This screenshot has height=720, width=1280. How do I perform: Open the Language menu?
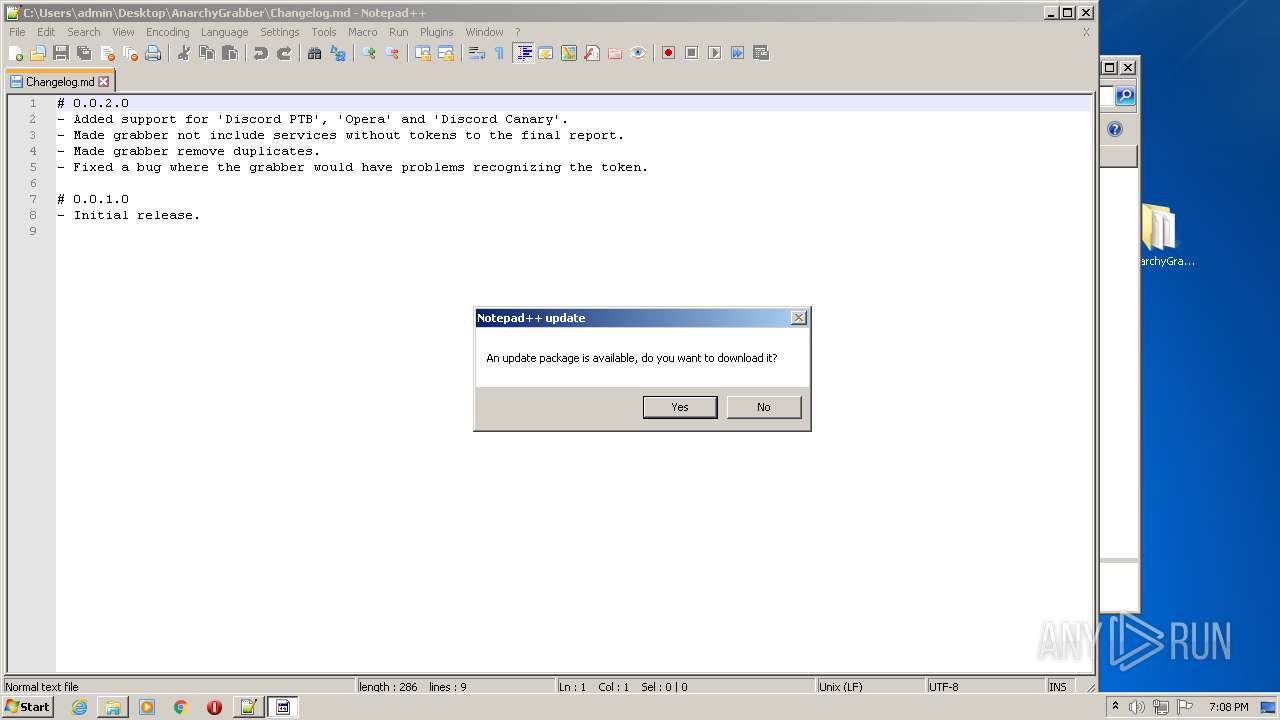pyautogui.click(x=224, y=32)
